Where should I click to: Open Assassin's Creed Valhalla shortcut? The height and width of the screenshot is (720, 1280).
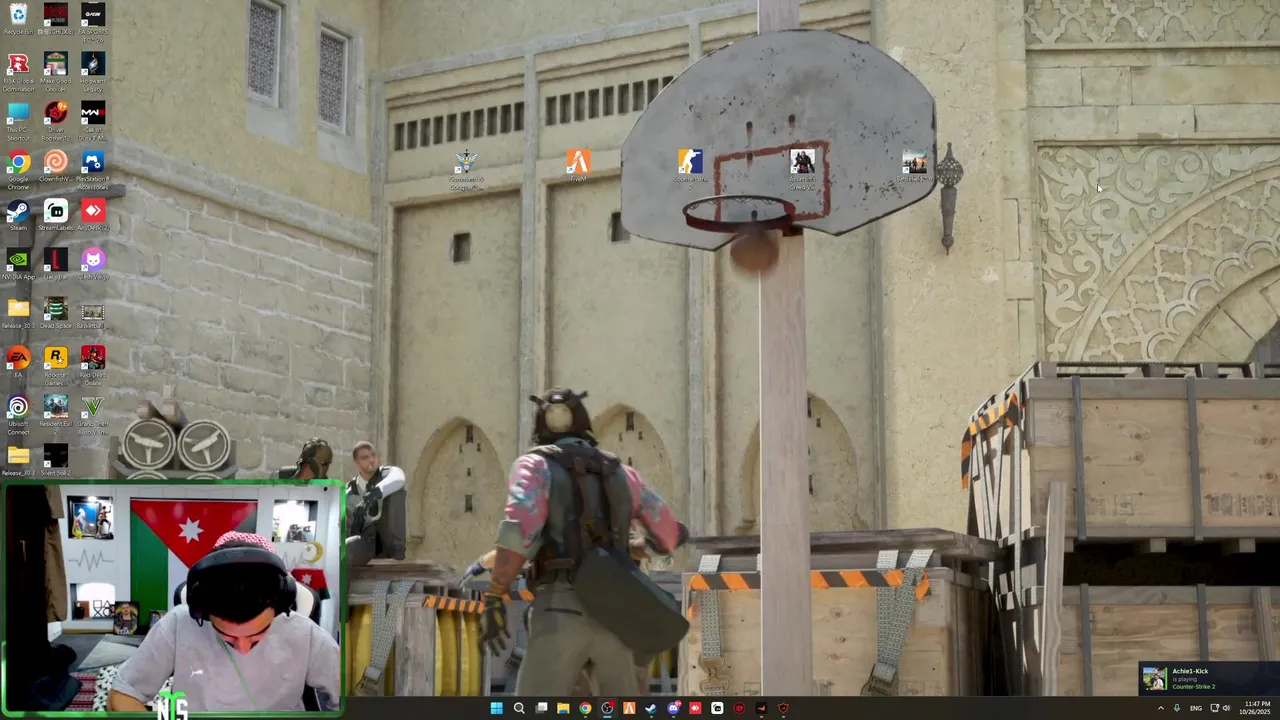802,168
